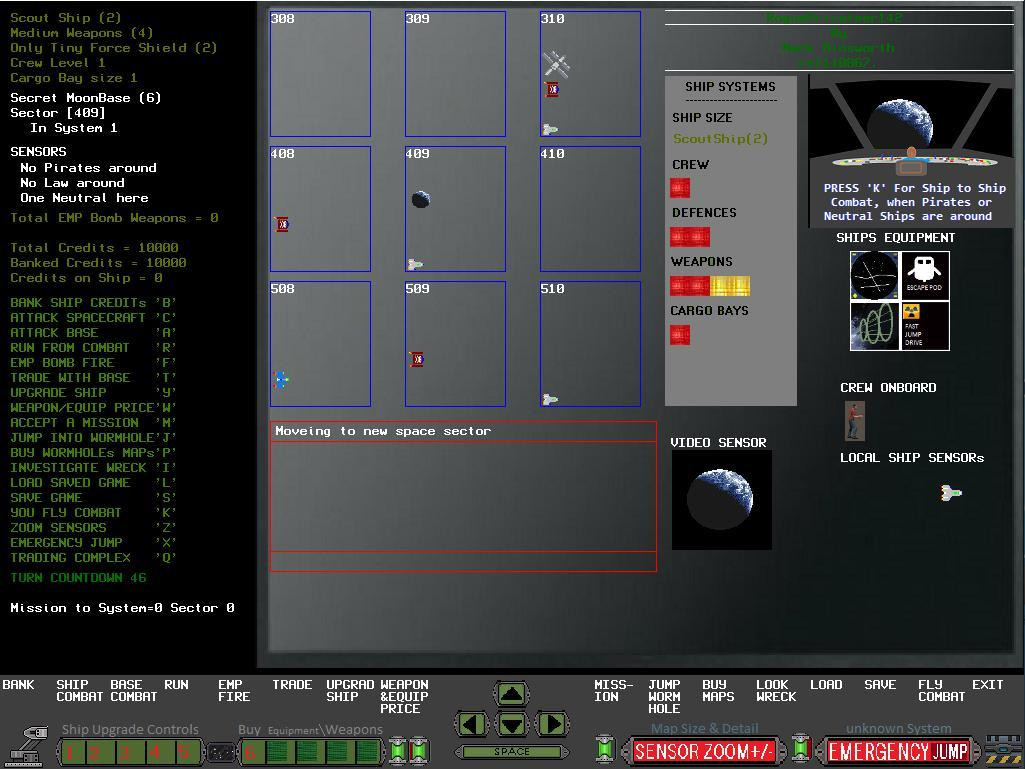Toggle the green light left of Sensor Zoom
Screen dimensions: 1025x769
(605, 749)
